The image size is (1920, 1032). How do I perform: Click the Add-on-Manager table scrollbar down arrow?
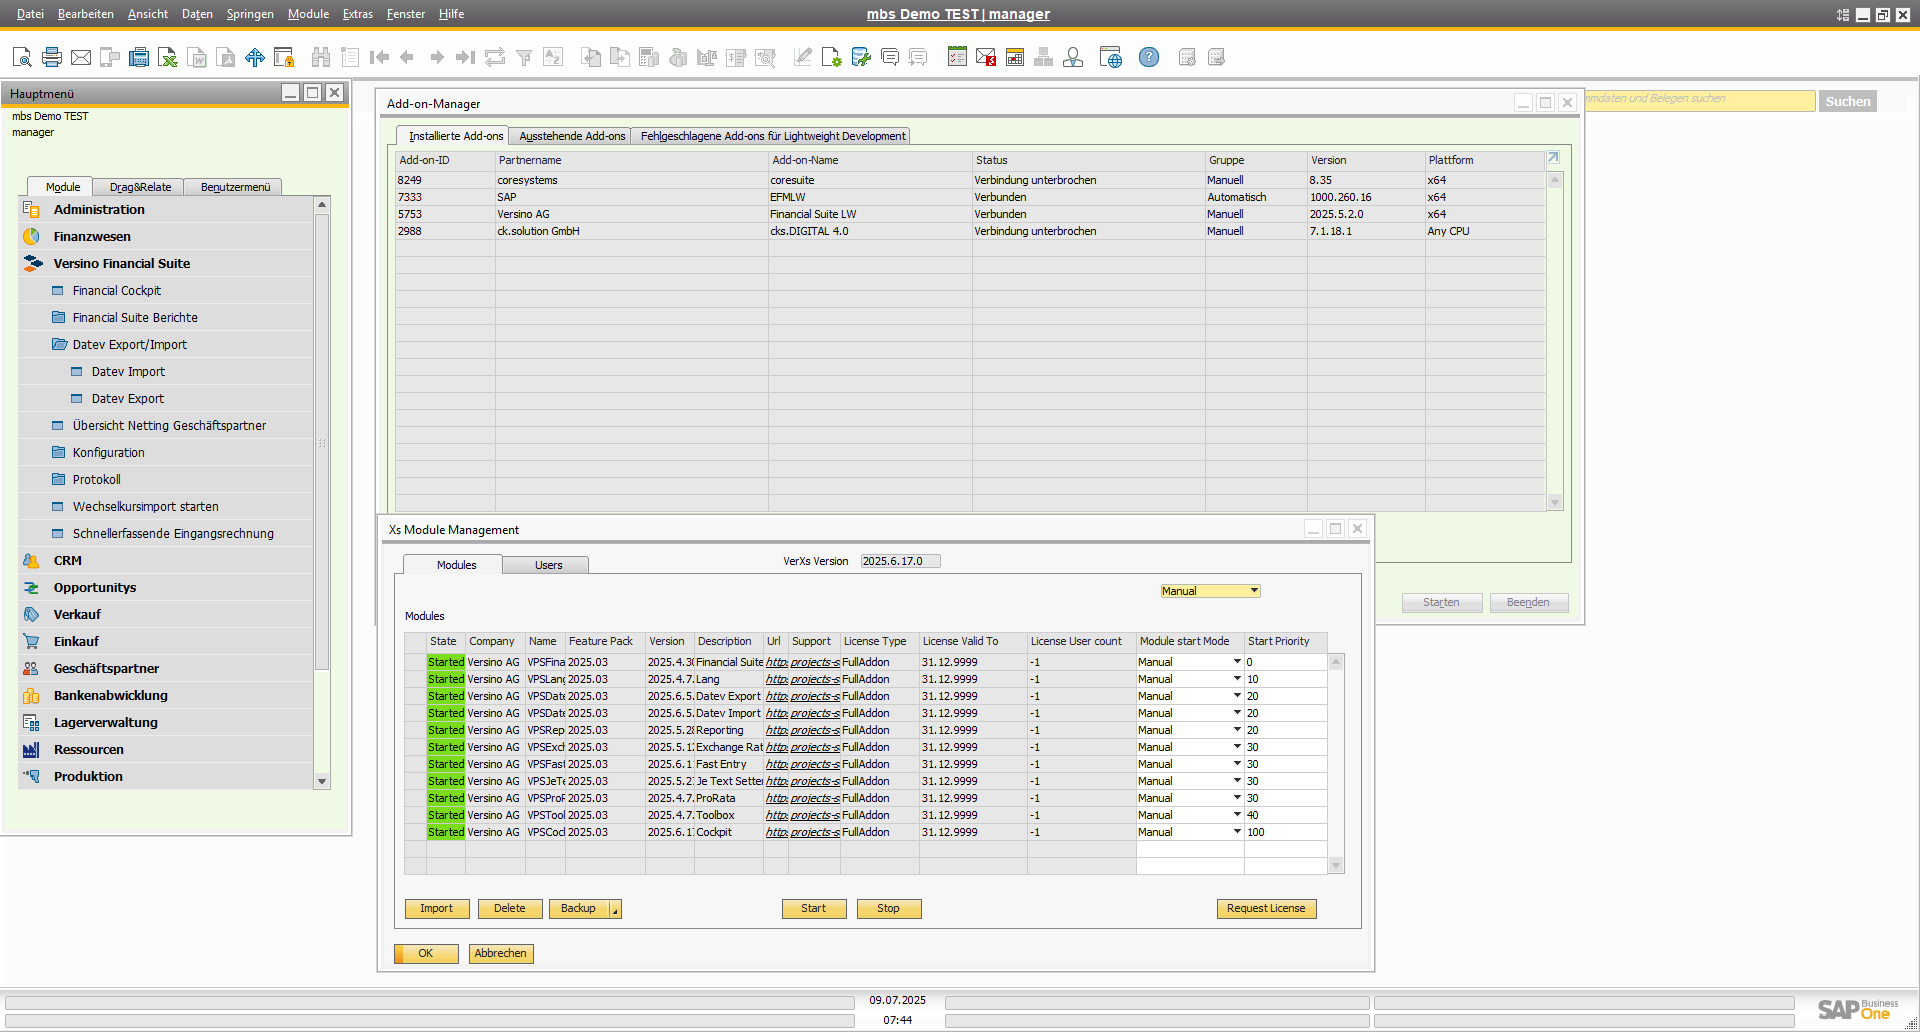[x=1555, y=503]
